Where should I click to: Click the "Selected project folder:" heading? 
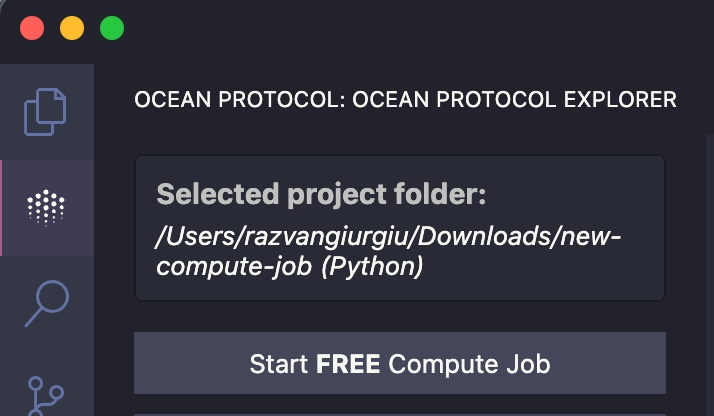(x=321, y=194)
